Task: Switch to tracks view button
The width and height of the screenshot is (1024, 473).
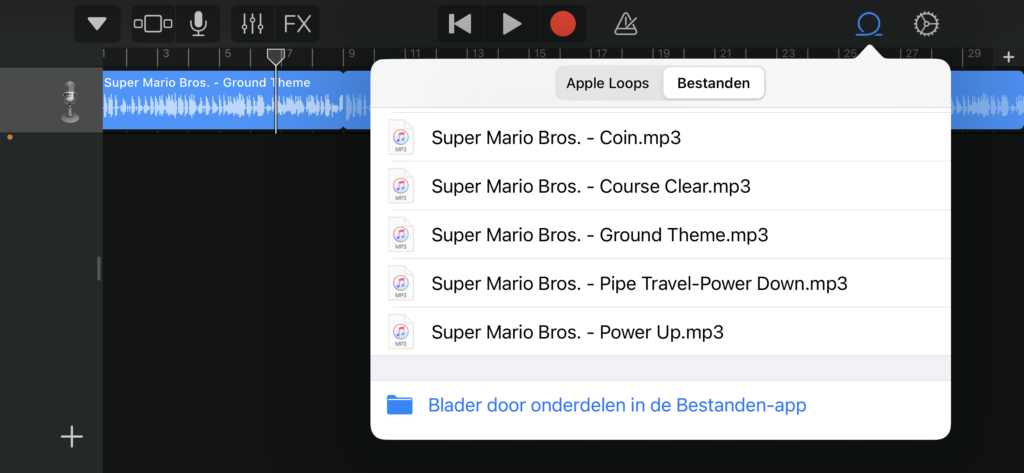Action: click(152, 24)
